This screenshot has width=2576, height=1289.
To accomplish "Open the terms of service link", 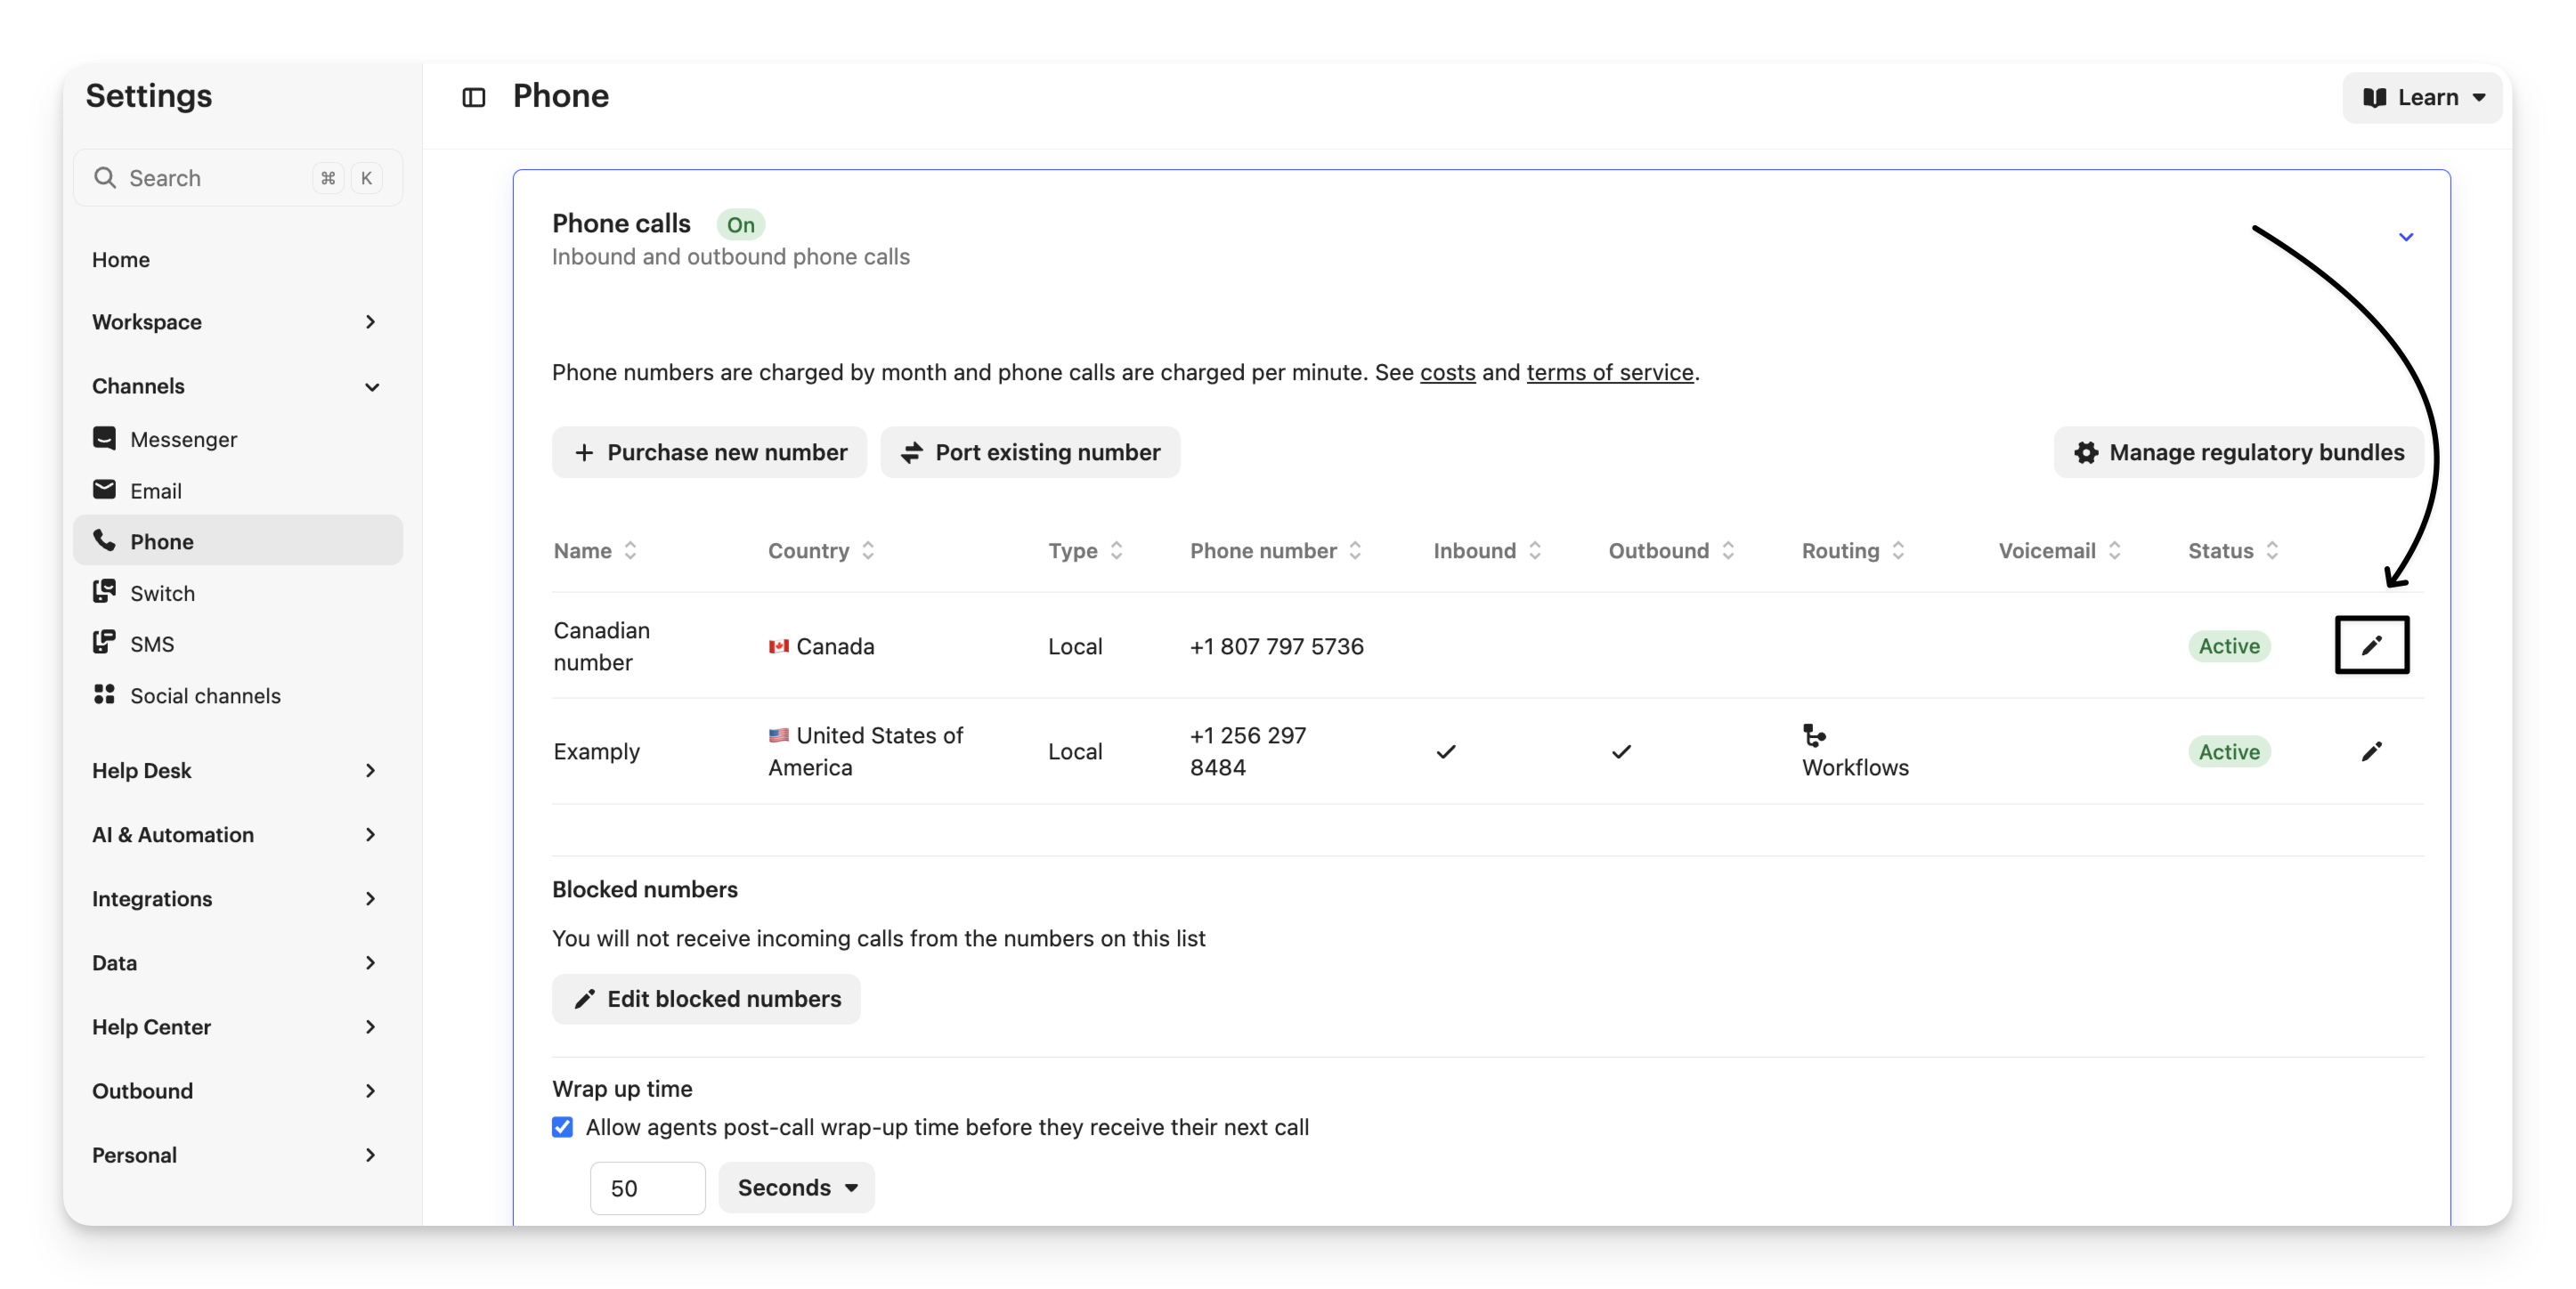I will click(x=1609, y=373).
